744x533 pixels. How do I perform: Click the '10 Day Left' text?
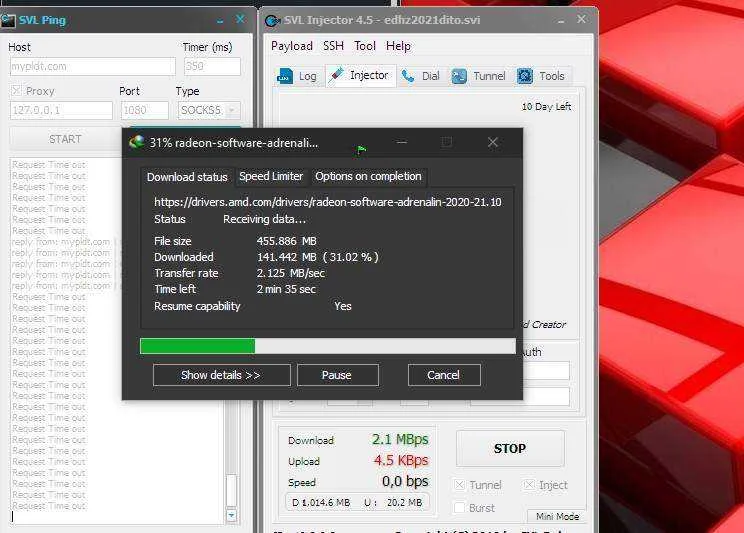coord(546,106)
